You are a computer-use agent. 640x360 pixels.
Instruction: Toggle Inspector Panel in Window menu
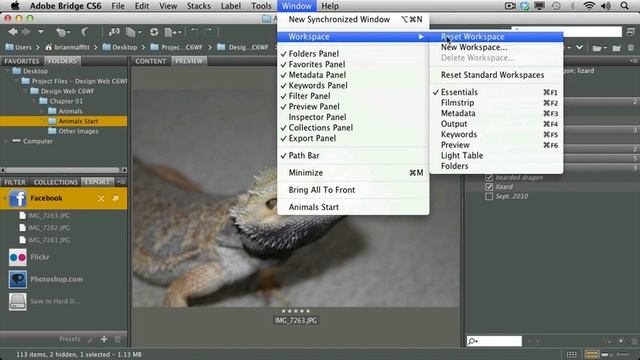coord(353,117)
